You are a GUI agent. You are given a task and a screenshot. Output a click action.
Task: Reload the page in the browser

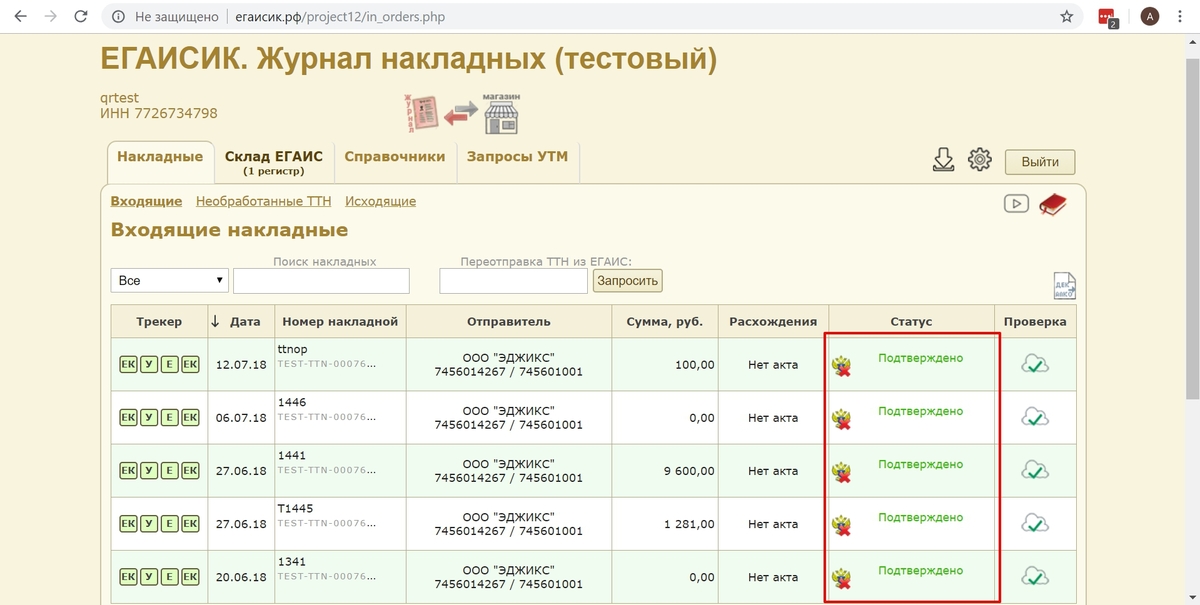tap(81, 16)
